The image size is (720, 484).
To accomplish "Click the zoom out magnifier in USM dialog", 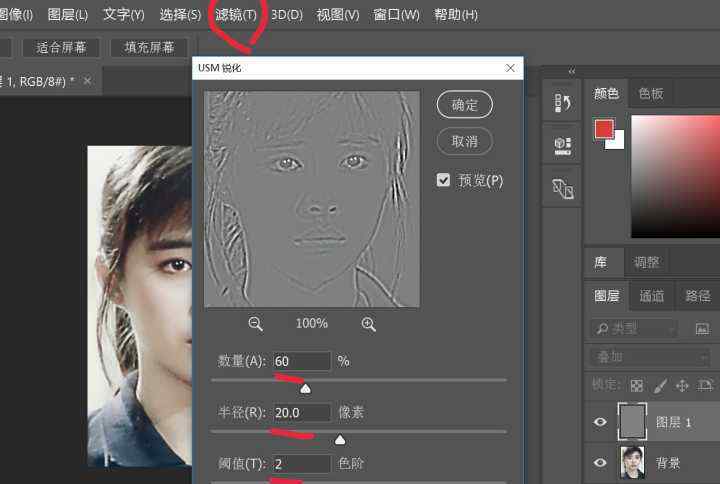I will pyautogui.click(x=255, y=324).
